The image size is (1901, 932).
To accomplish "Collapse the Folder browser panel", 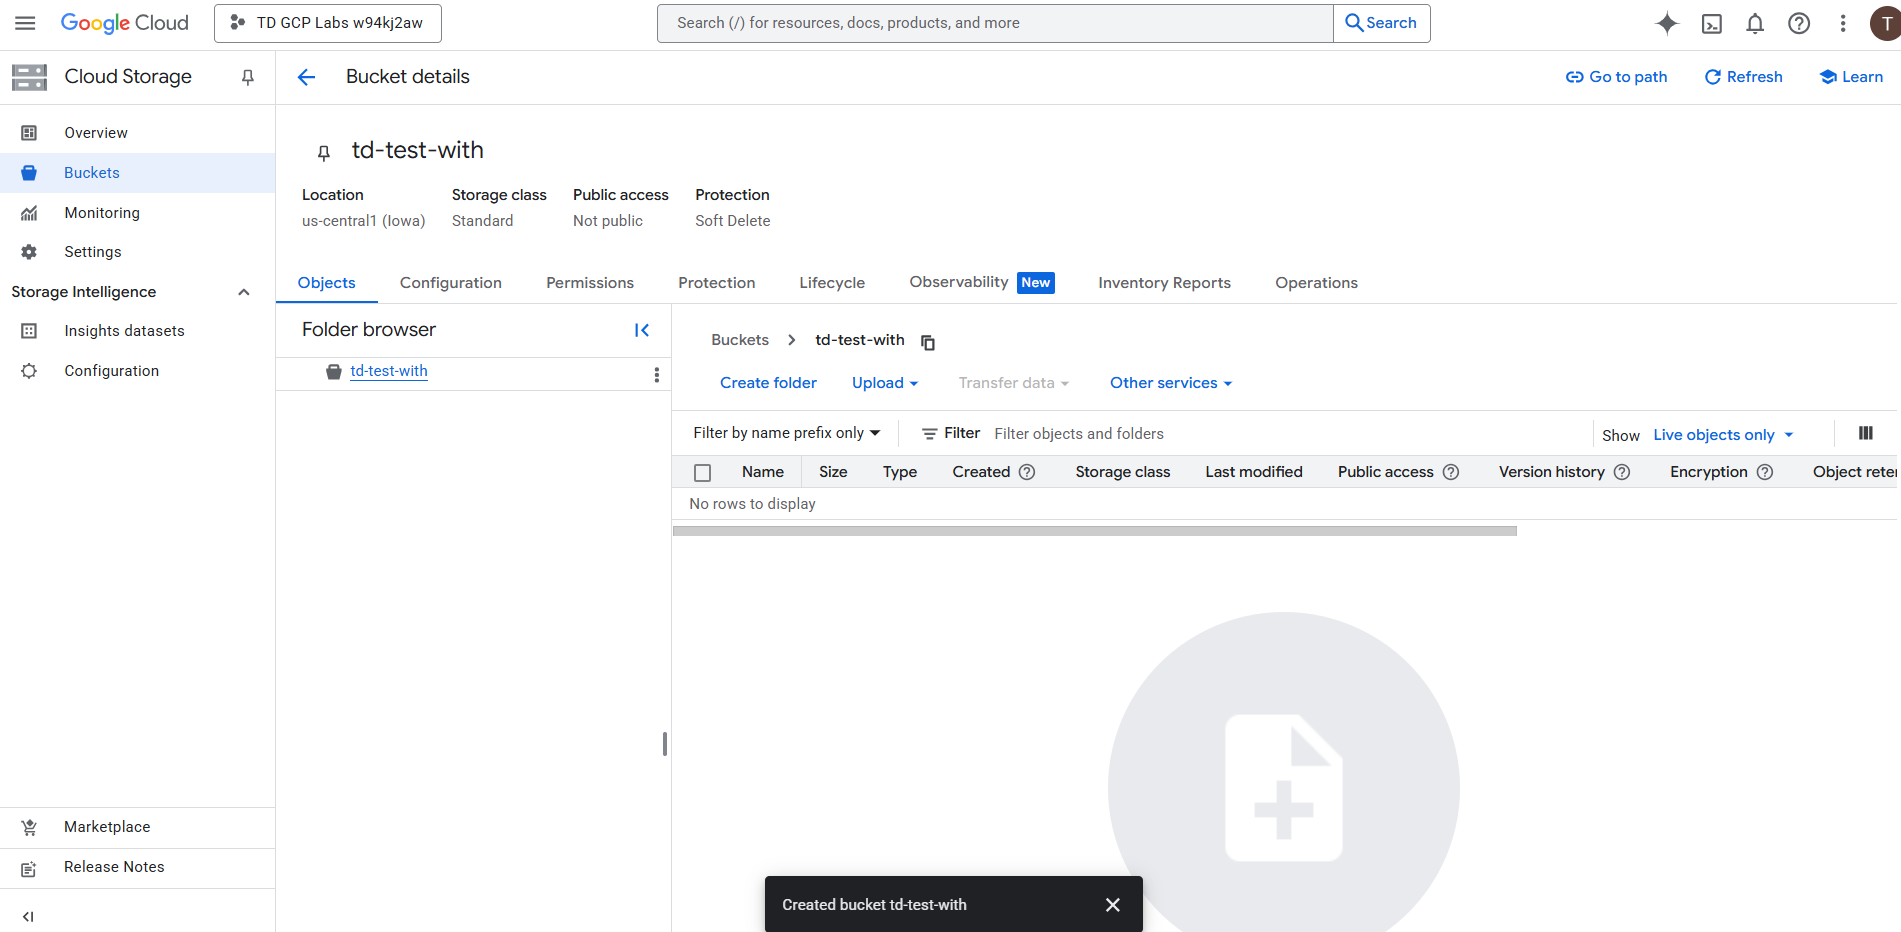I will pyautogui.click(x=642, y=330).
